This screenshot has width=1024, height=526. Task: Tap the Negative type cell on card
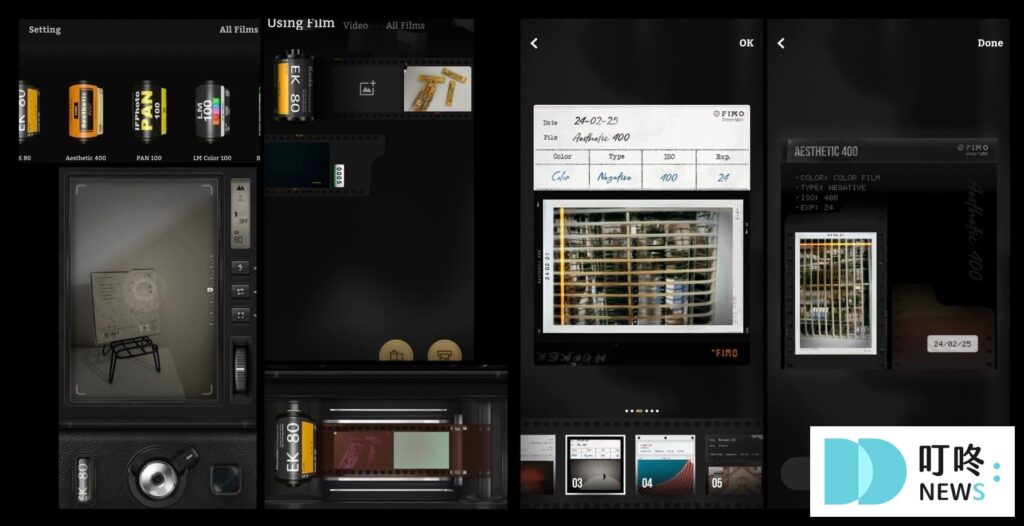pos(615,177)
